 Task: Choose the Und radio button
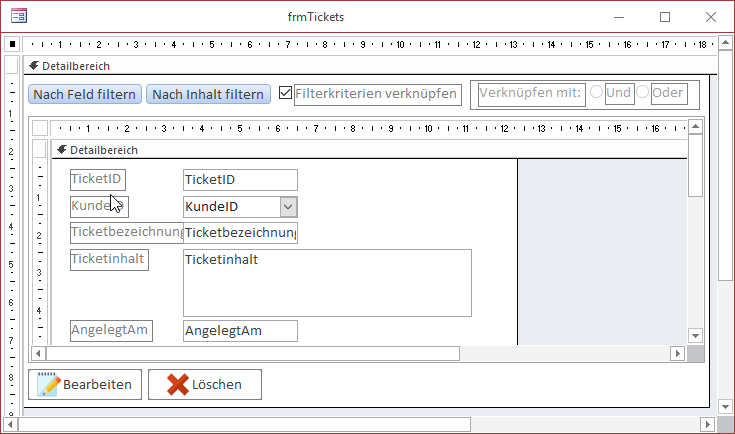[596, 91]
